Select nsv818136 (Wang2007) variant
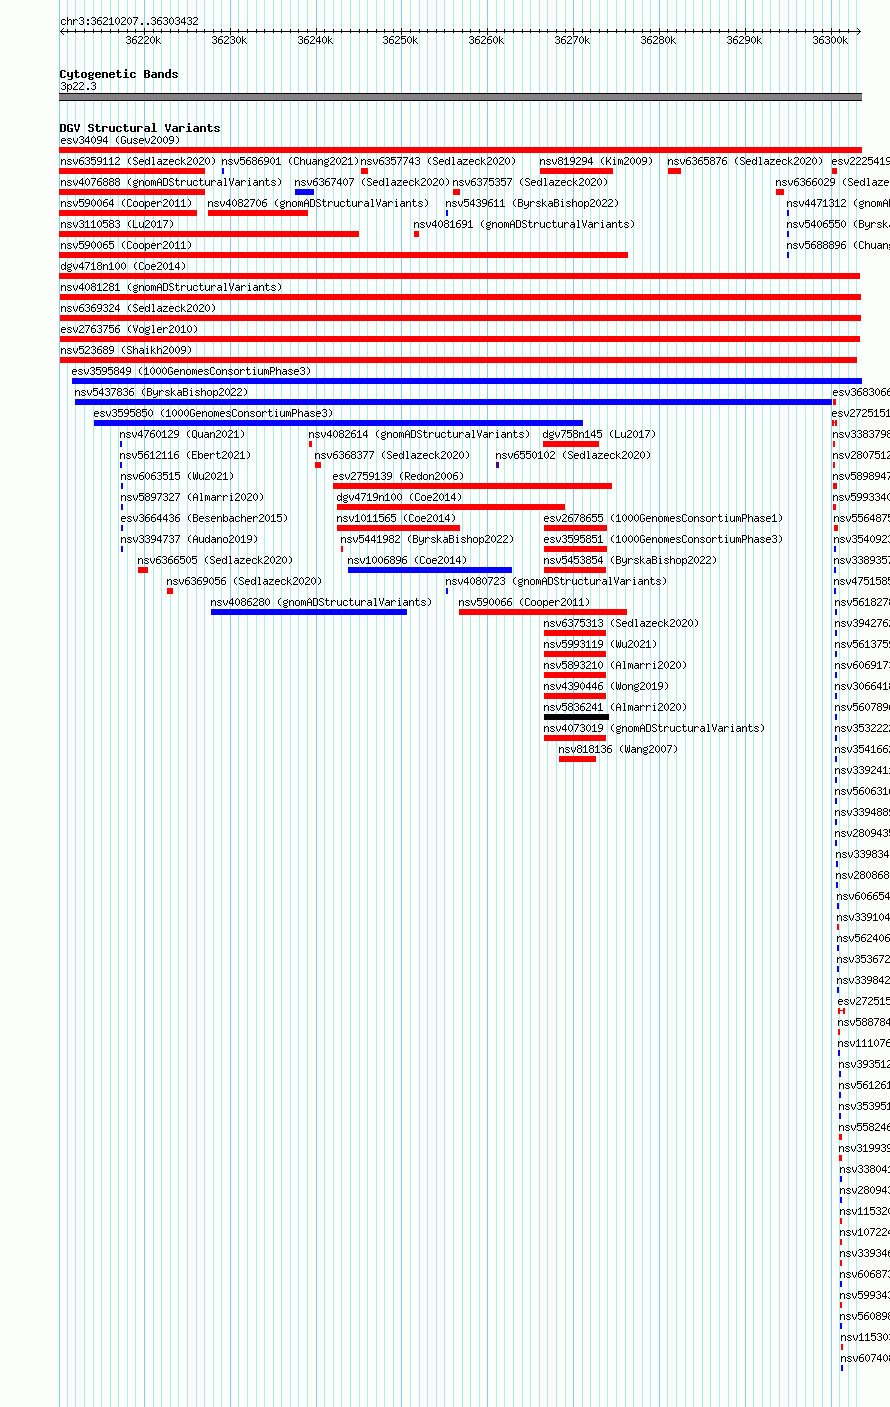890x1407 pixels. click(618, 749)
